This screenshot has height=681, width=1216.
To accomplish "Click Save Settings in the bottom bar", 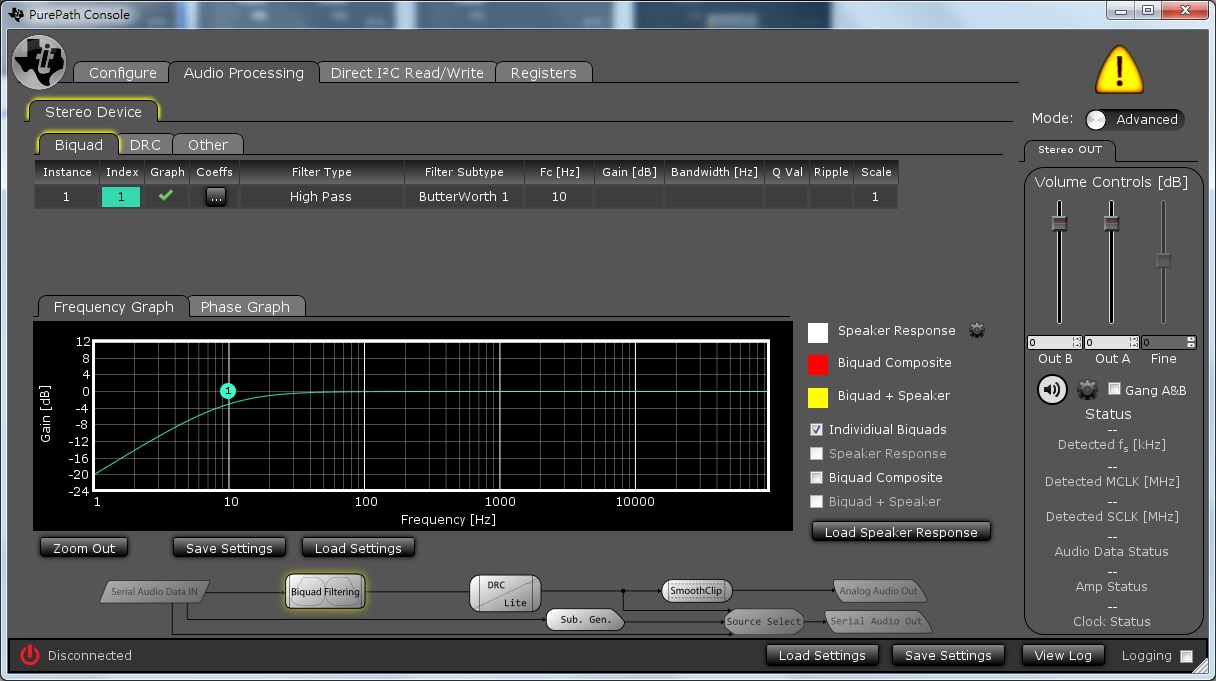I will pos(948,655).
